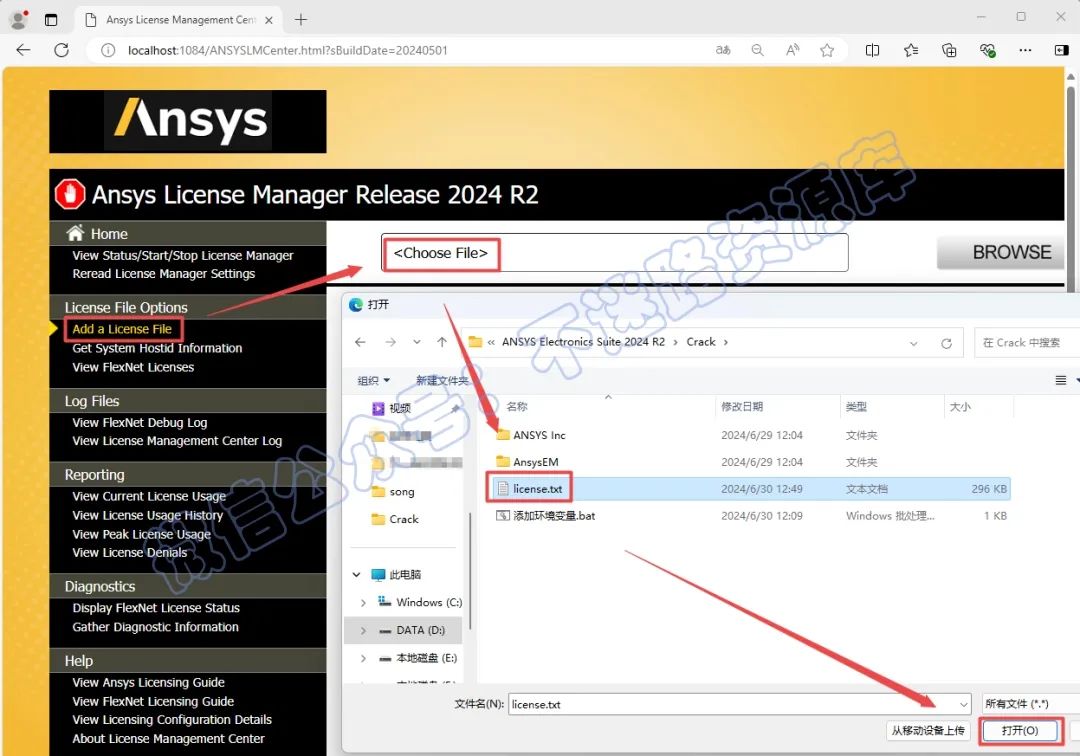This screenshot has width=1080, height=756.
Task: Open the file name combo box dropdown
Action: click(963, 704)
